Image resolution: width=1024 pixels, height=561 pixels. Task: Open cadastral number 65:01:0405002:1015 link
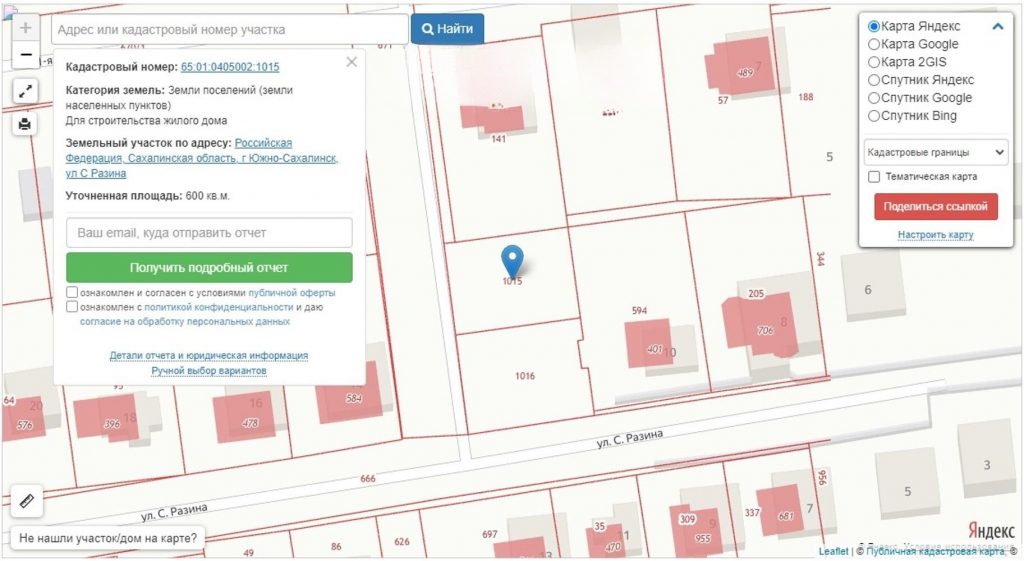click(x=230, y=67)
